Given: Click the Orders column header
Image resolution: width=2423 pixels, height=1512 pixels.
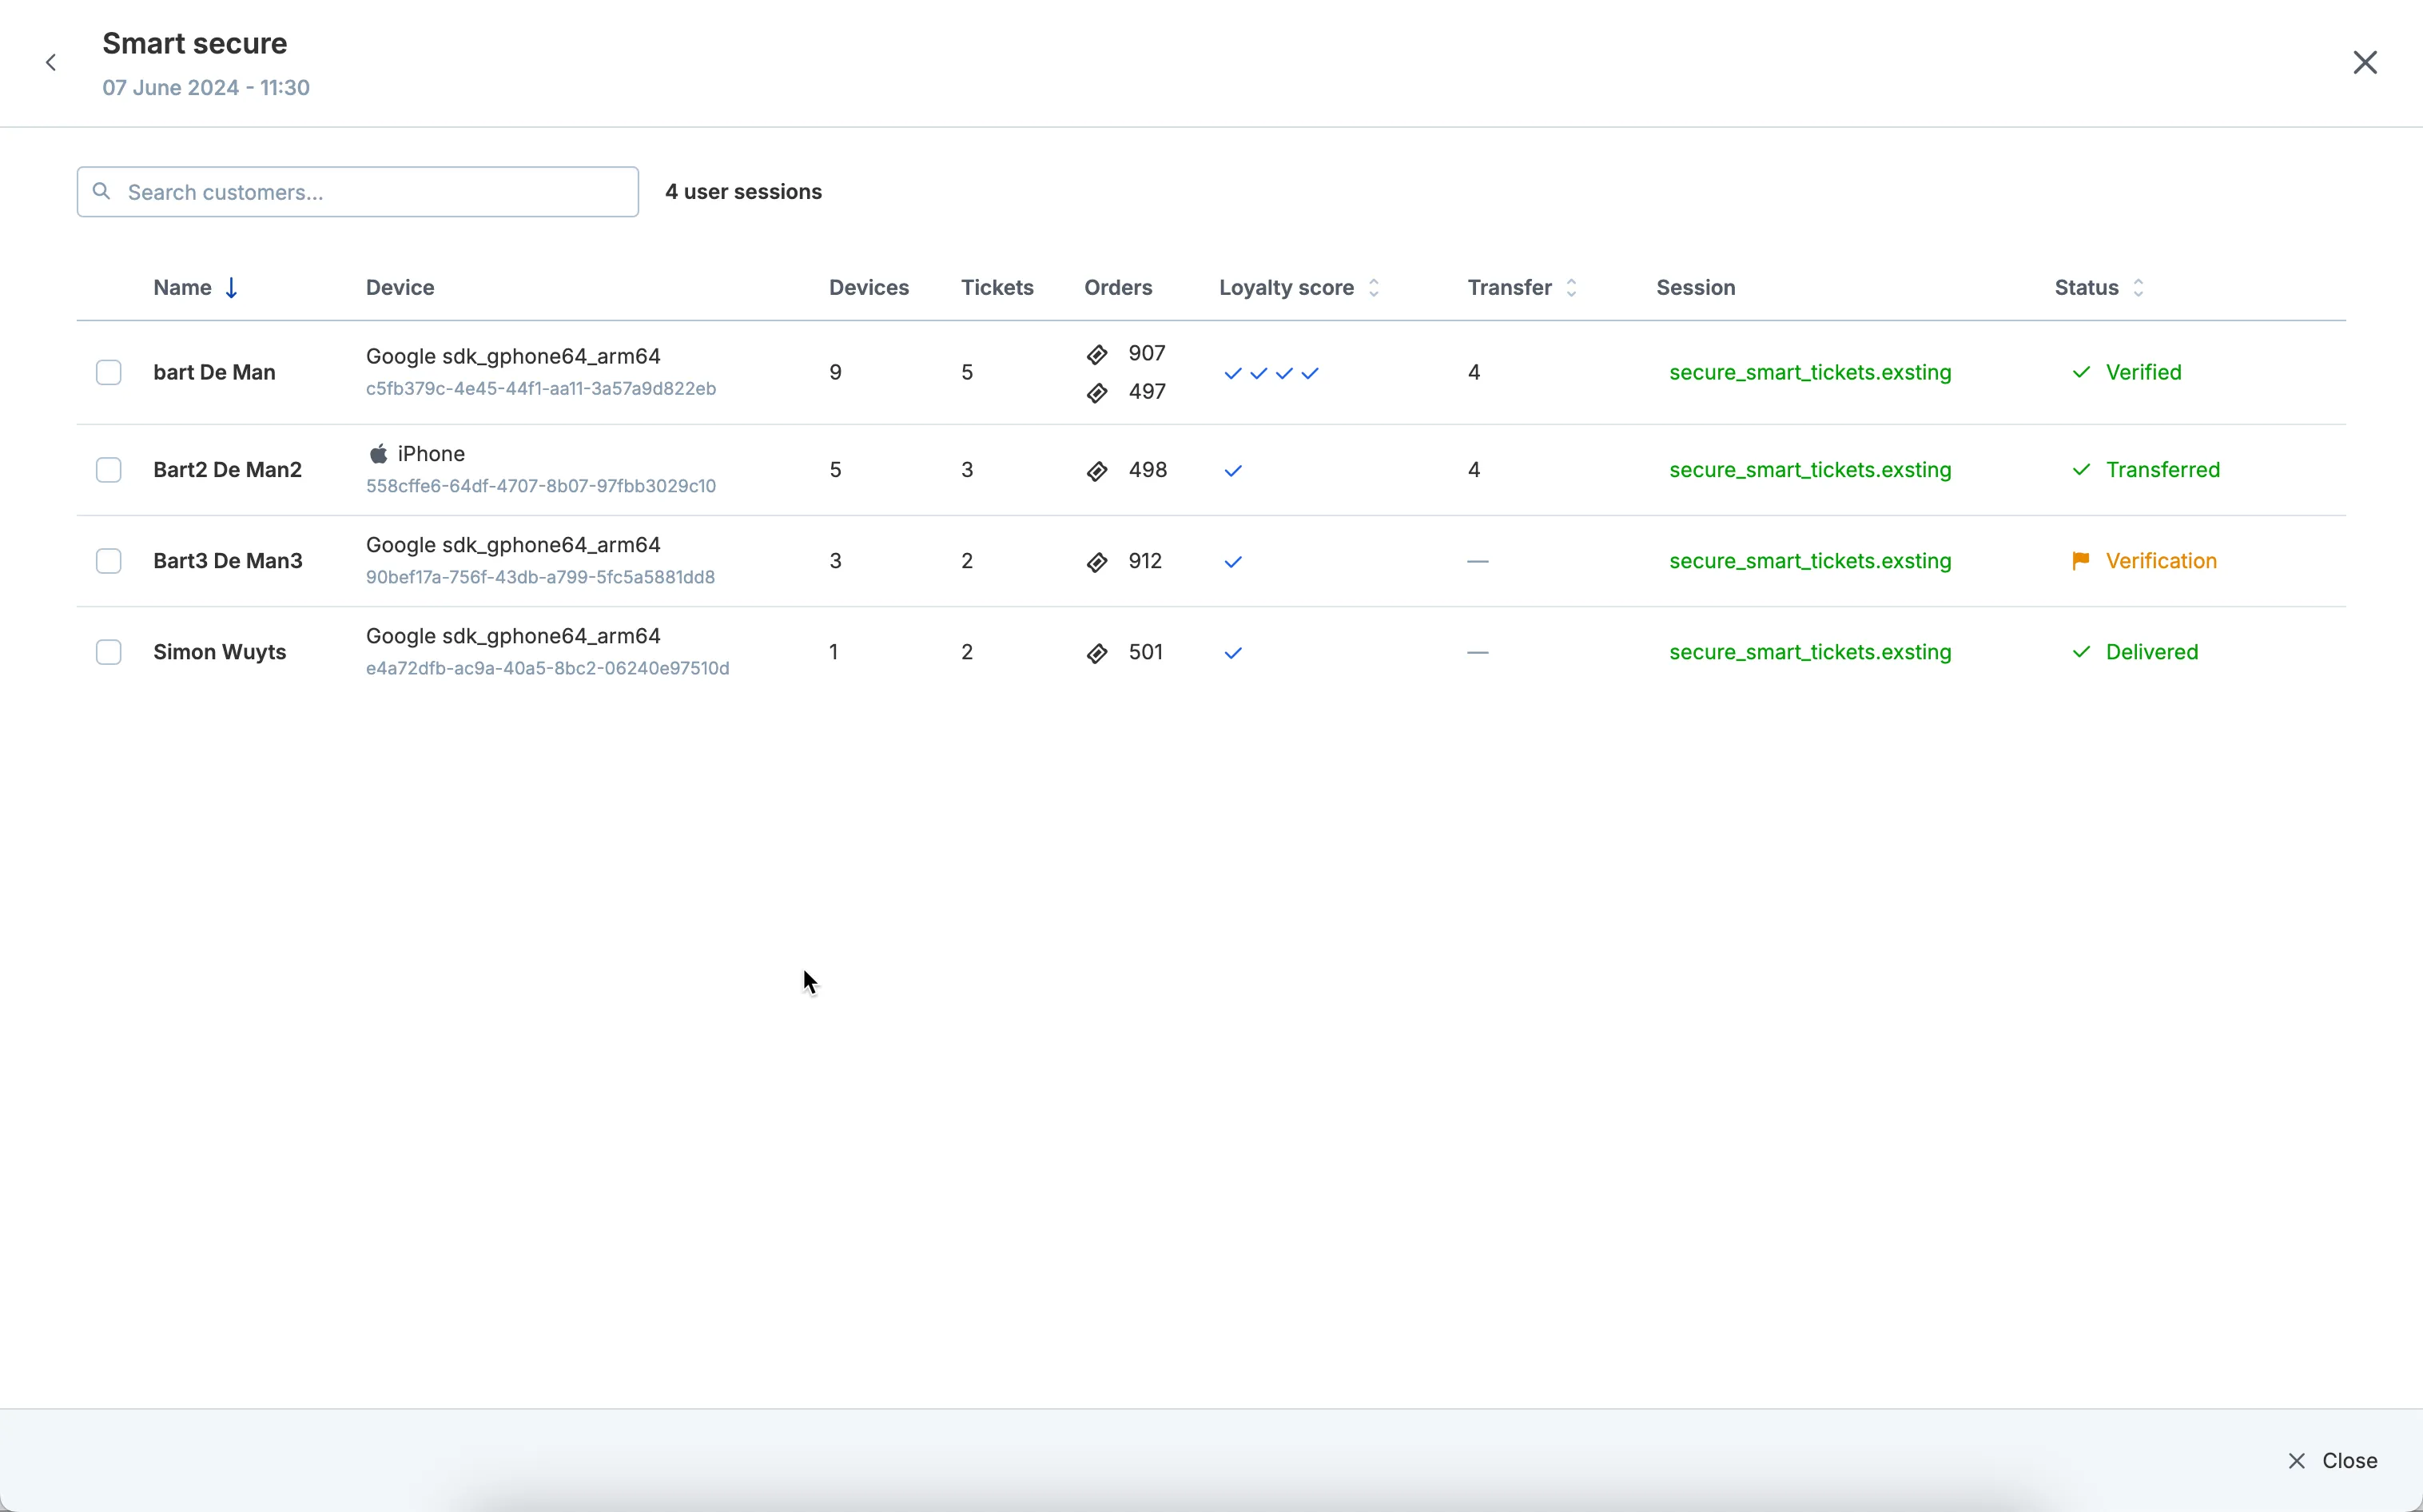Looking at the screenshot, I should (x=1118, y=288).
